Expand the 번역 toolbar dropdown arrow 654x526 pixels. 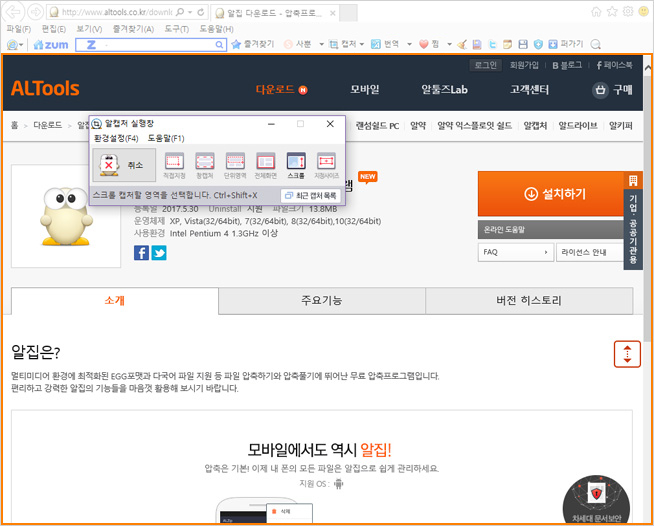click(x=410, y=44)
